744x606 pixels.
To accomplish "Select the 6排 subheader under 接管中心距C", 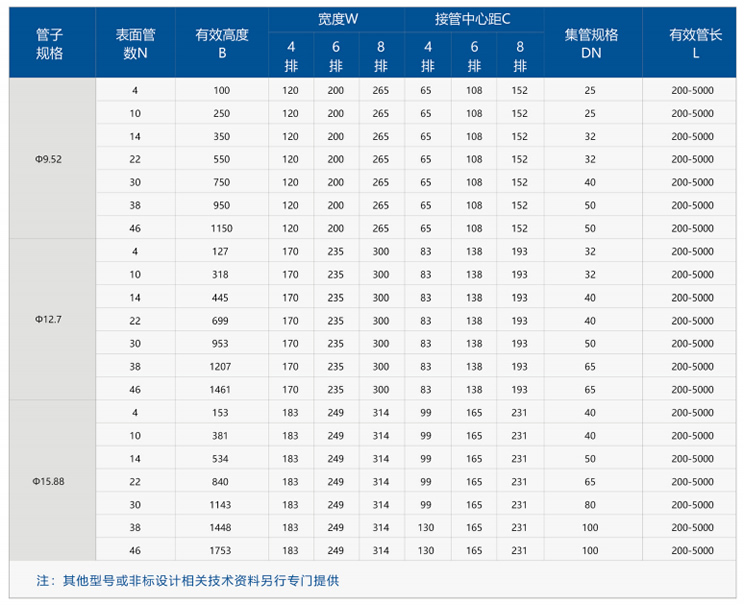I will tap(474, 56).
